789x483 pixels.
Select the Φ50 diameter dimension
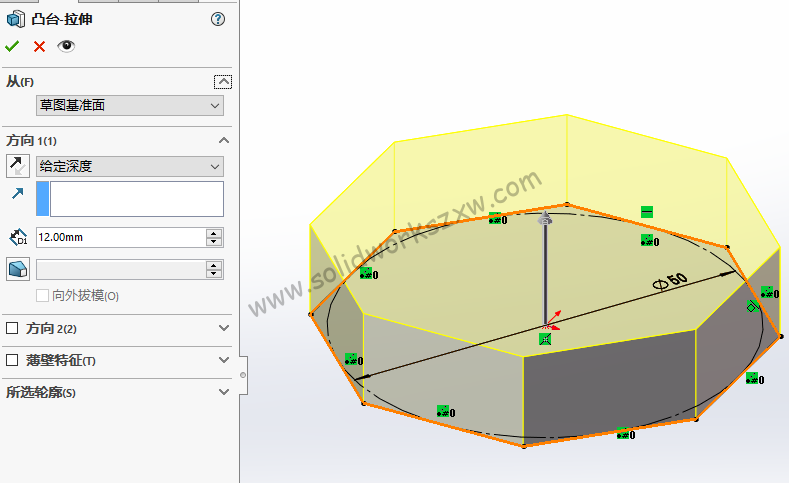(x=670, y=281)
